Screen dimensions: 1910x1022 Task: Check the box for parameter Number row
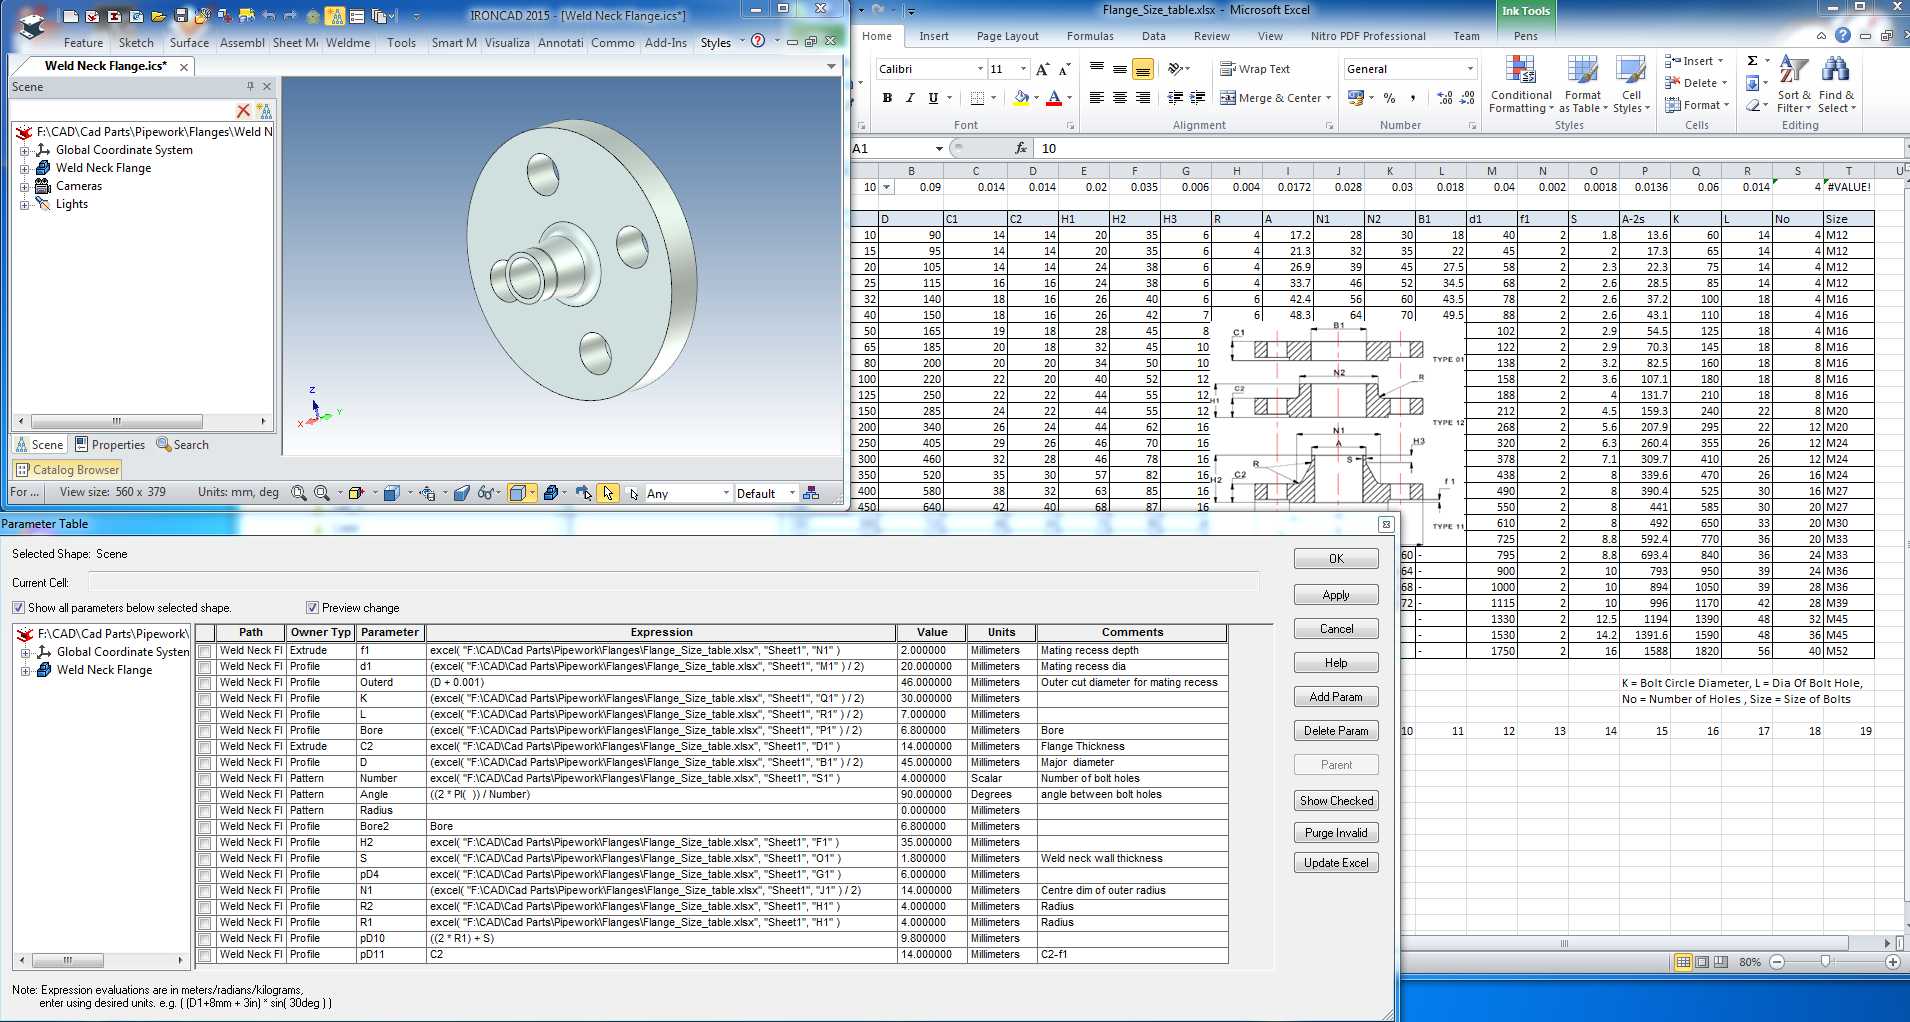click(x=205, y=779)
